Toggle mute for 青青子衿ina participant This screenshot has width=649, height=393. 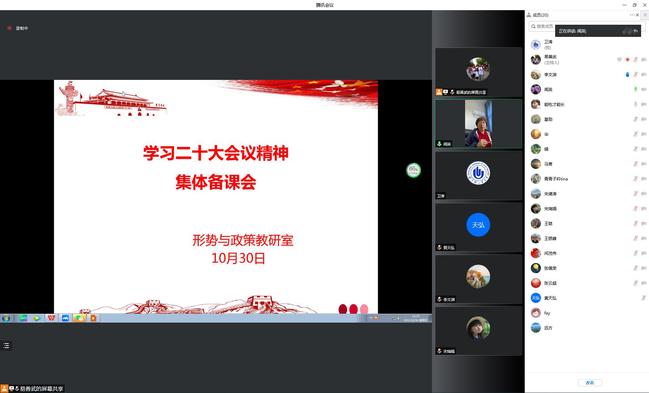tap(636, 179)
